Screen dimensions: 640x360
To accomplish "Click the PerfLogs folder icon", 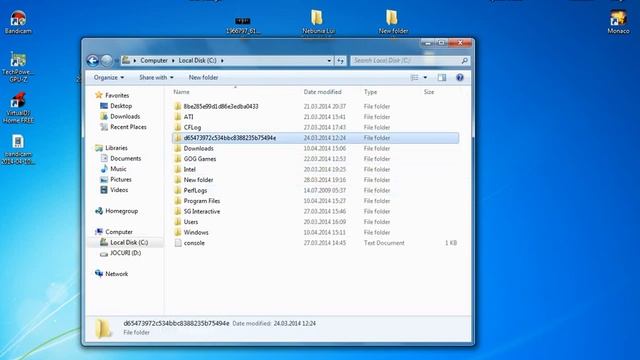I will click(178, 191).
